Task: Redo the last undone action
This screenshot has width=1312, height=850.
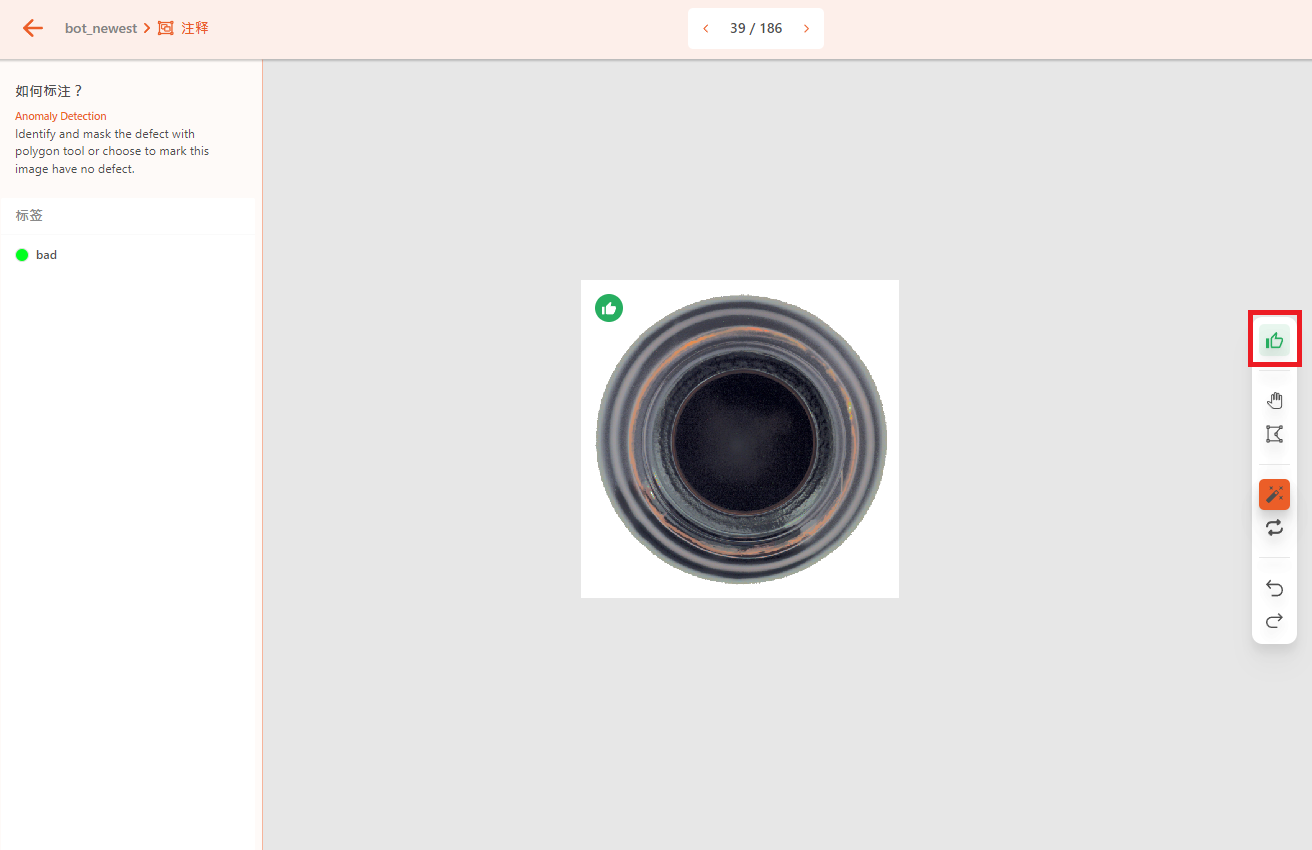Action: (x=1274, y=621)
